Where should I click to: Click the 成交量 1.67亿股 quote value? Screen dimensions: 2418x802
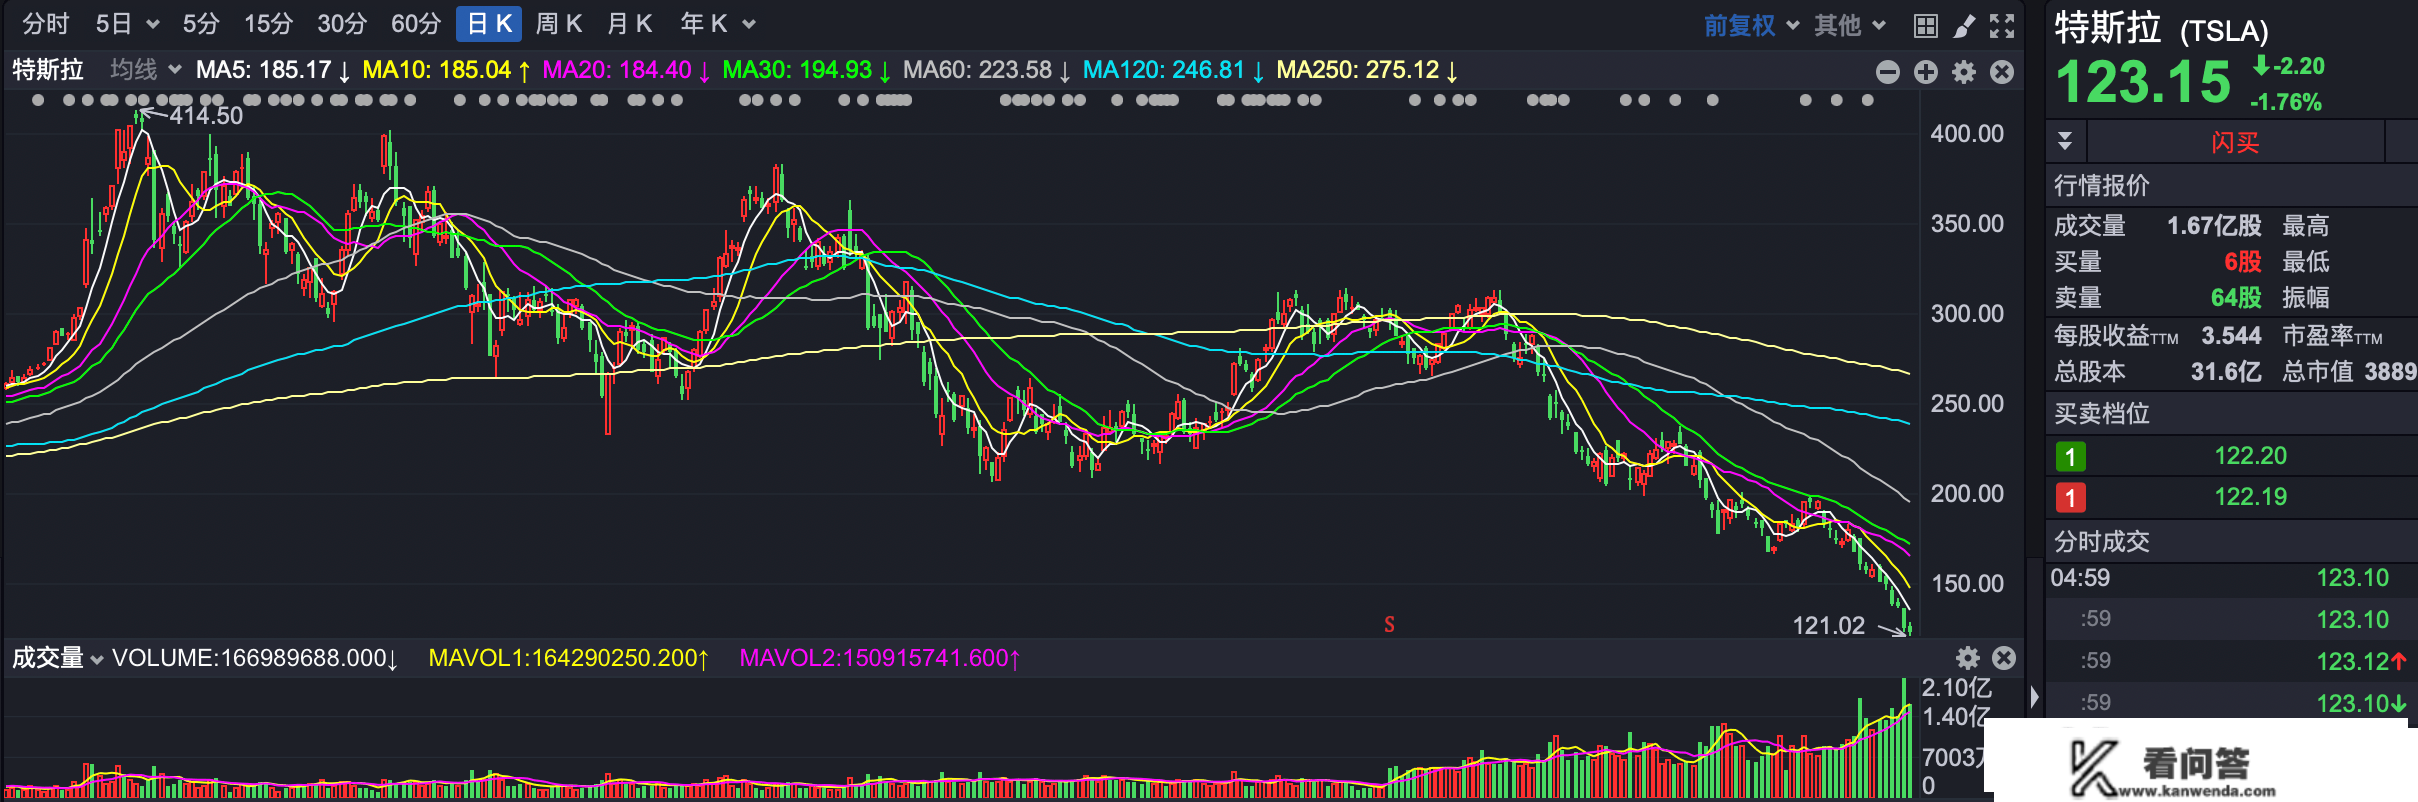[2214, 226]
